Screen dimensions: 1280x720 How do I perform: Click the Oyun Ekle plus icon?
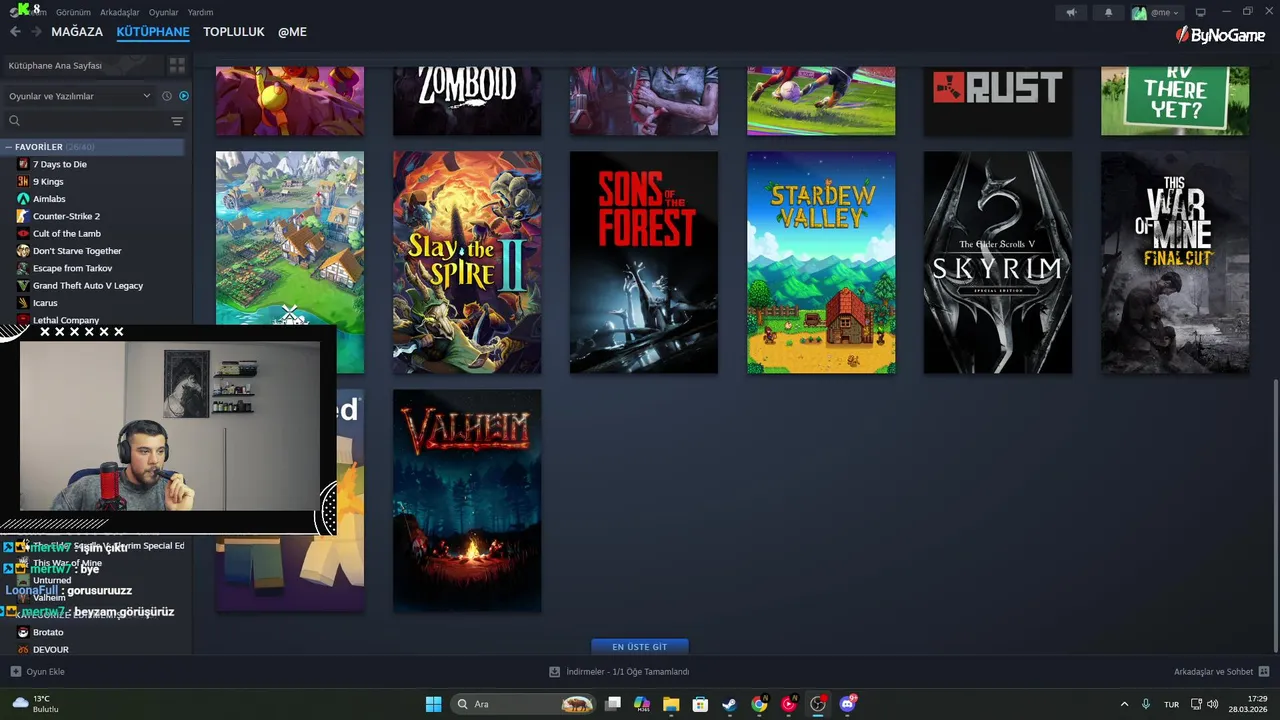click(15, 672)
